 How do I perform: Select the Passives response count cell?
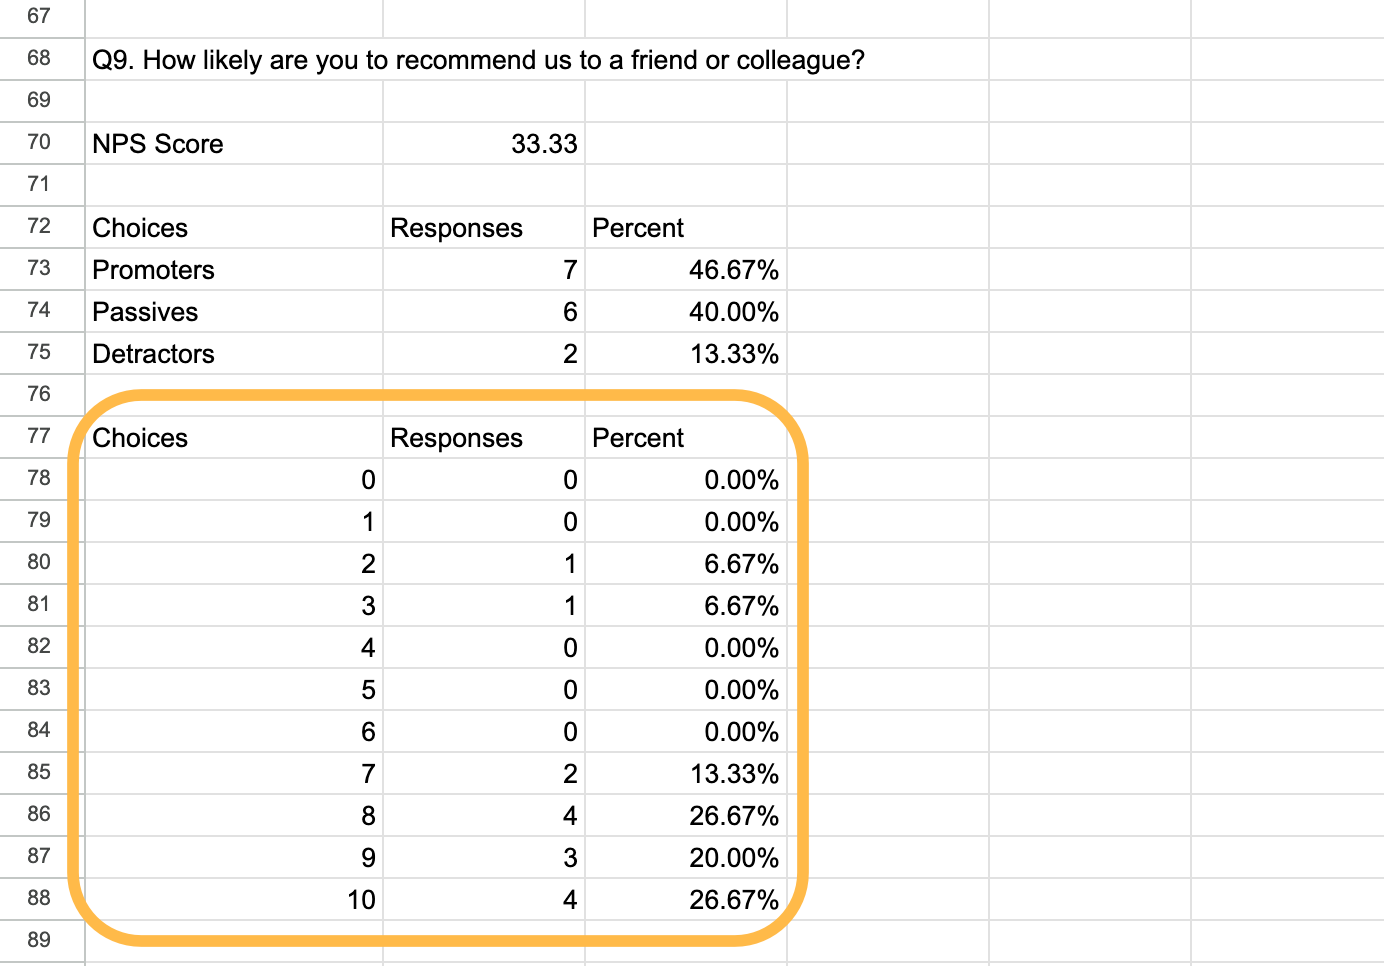tap(569, 312)
